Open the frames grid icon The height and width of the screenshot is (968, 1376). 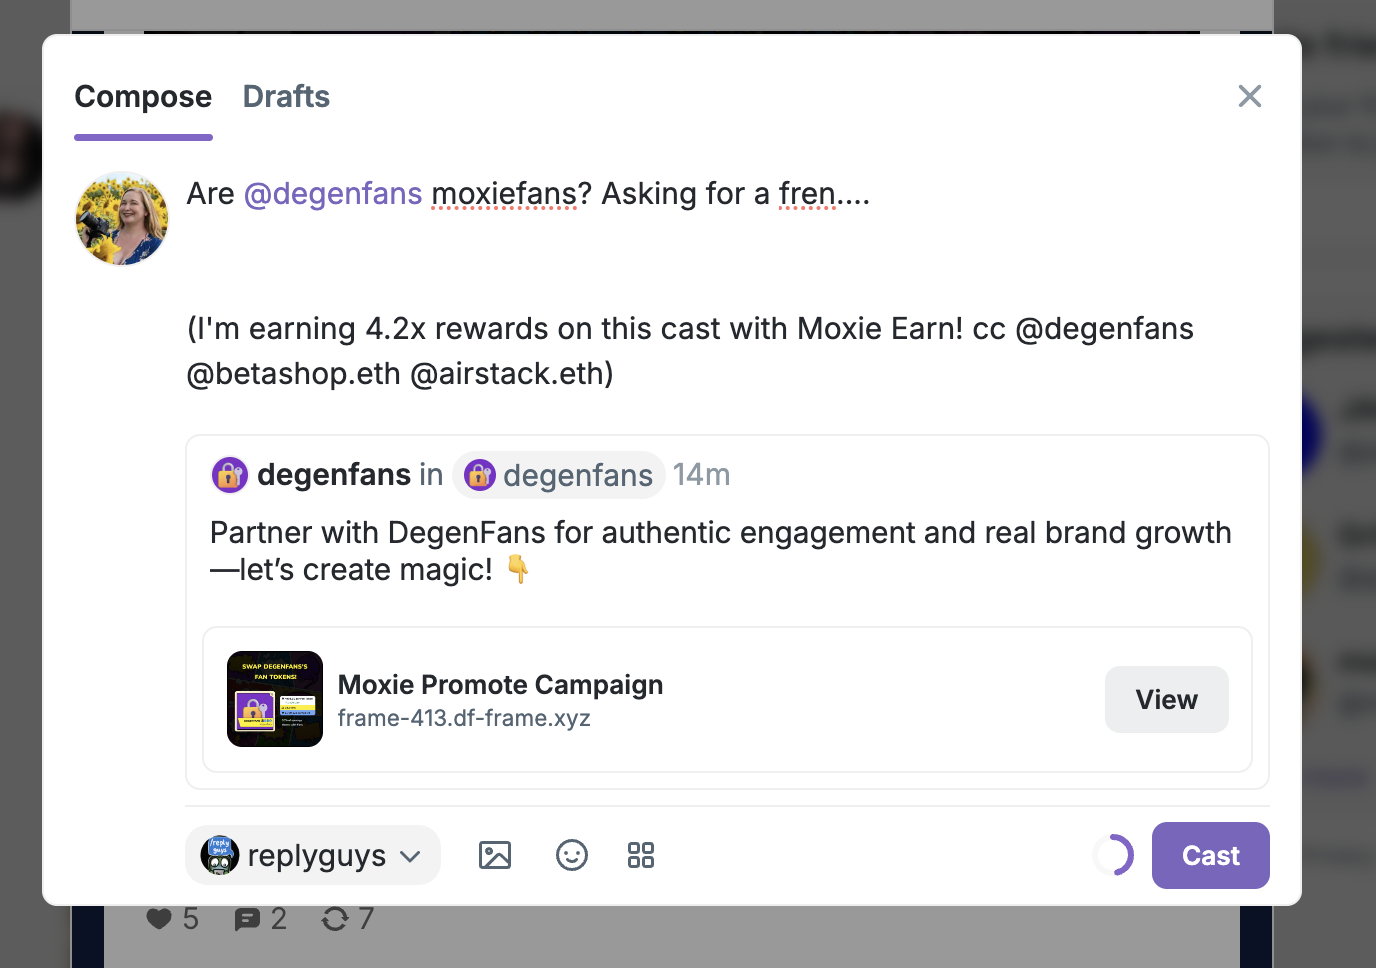(x=641, y=855)
